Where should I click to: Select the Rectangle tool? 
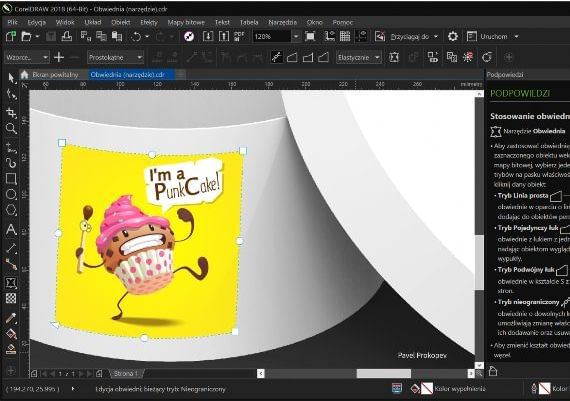11,179
